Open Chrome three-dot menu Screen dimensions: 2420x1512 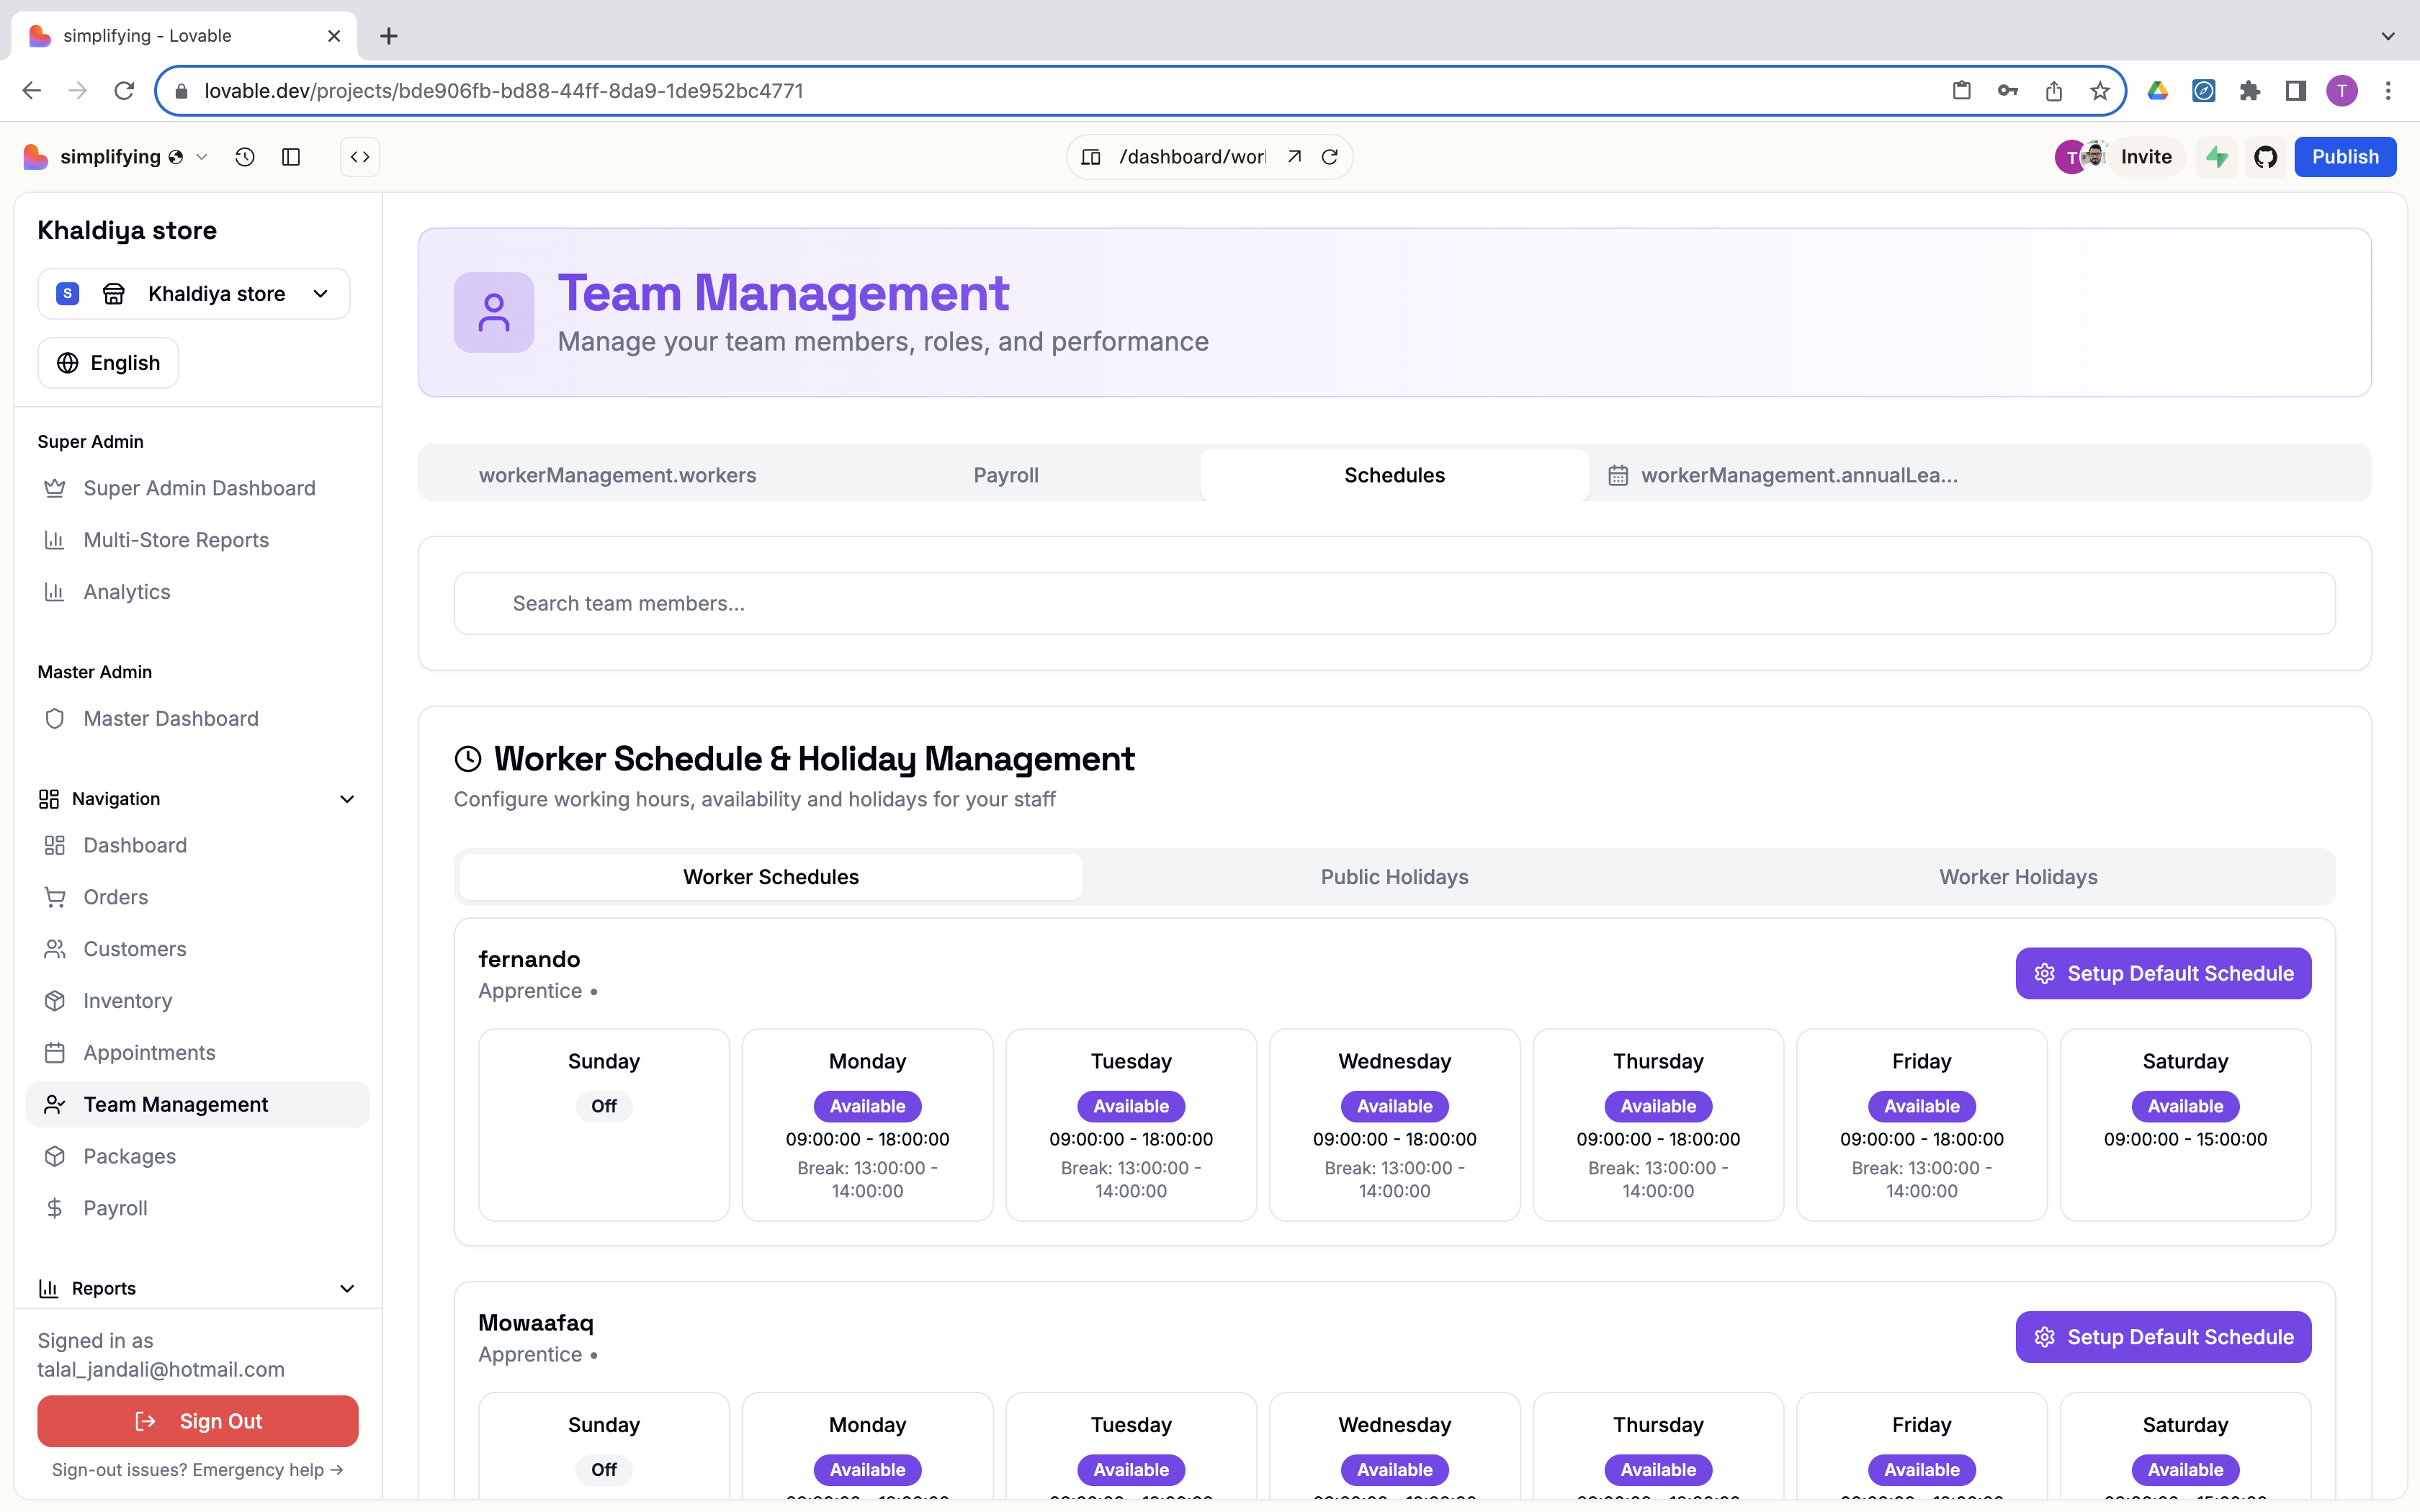pyautogui.click(x=2388, y=91)
